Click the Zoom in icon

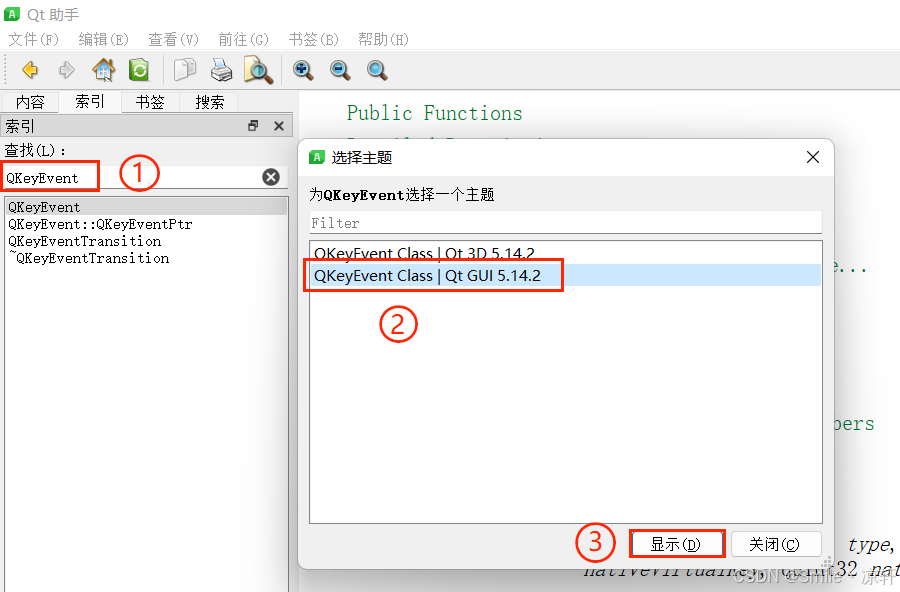(x=303, y=70)
